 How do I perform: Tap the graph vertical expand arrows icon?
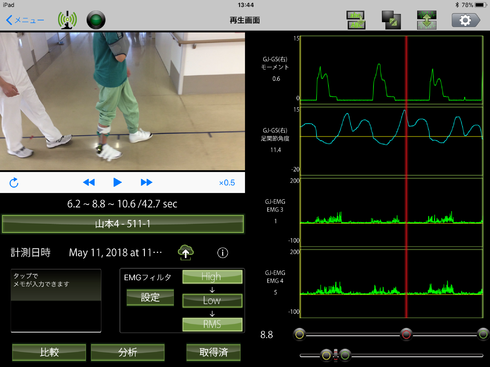click(427, 20)
